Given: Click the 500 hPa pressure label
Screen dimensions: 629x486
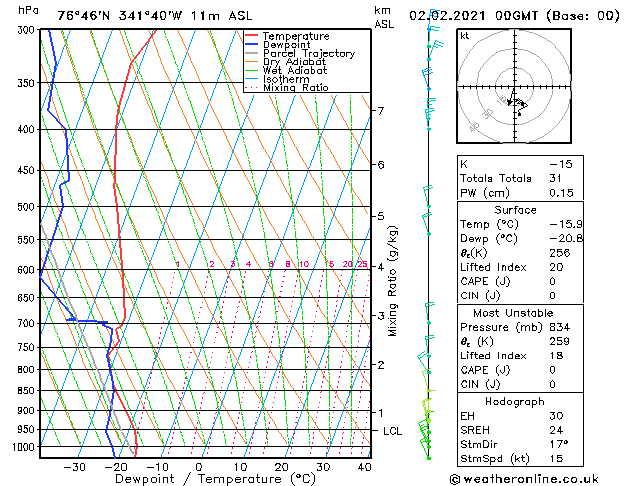Looking at the screenshot, I should point(27,207).
